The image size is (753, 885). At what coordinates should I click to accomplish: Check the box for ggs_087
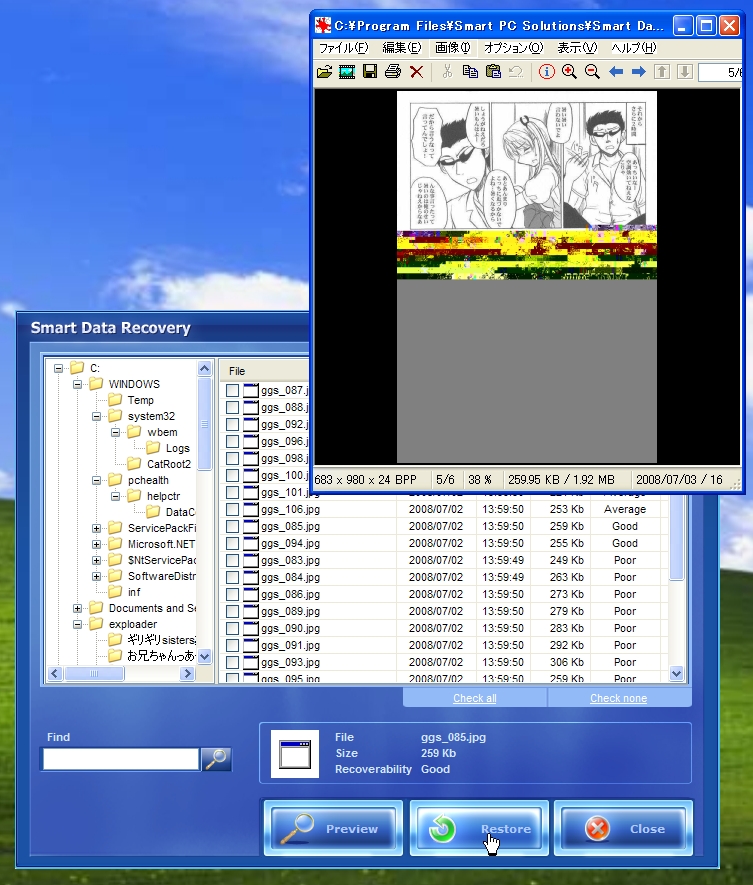pyautogui.click(x=233, y=390)
